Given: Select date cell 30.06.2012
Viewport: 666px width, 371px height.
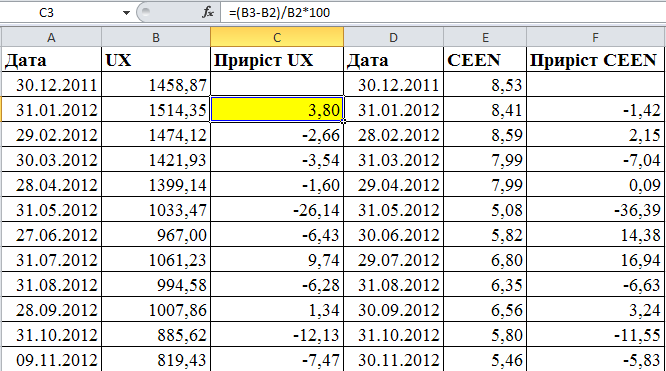Looking at the screenshot, I should pyautogui.click(x=393, y=235).
